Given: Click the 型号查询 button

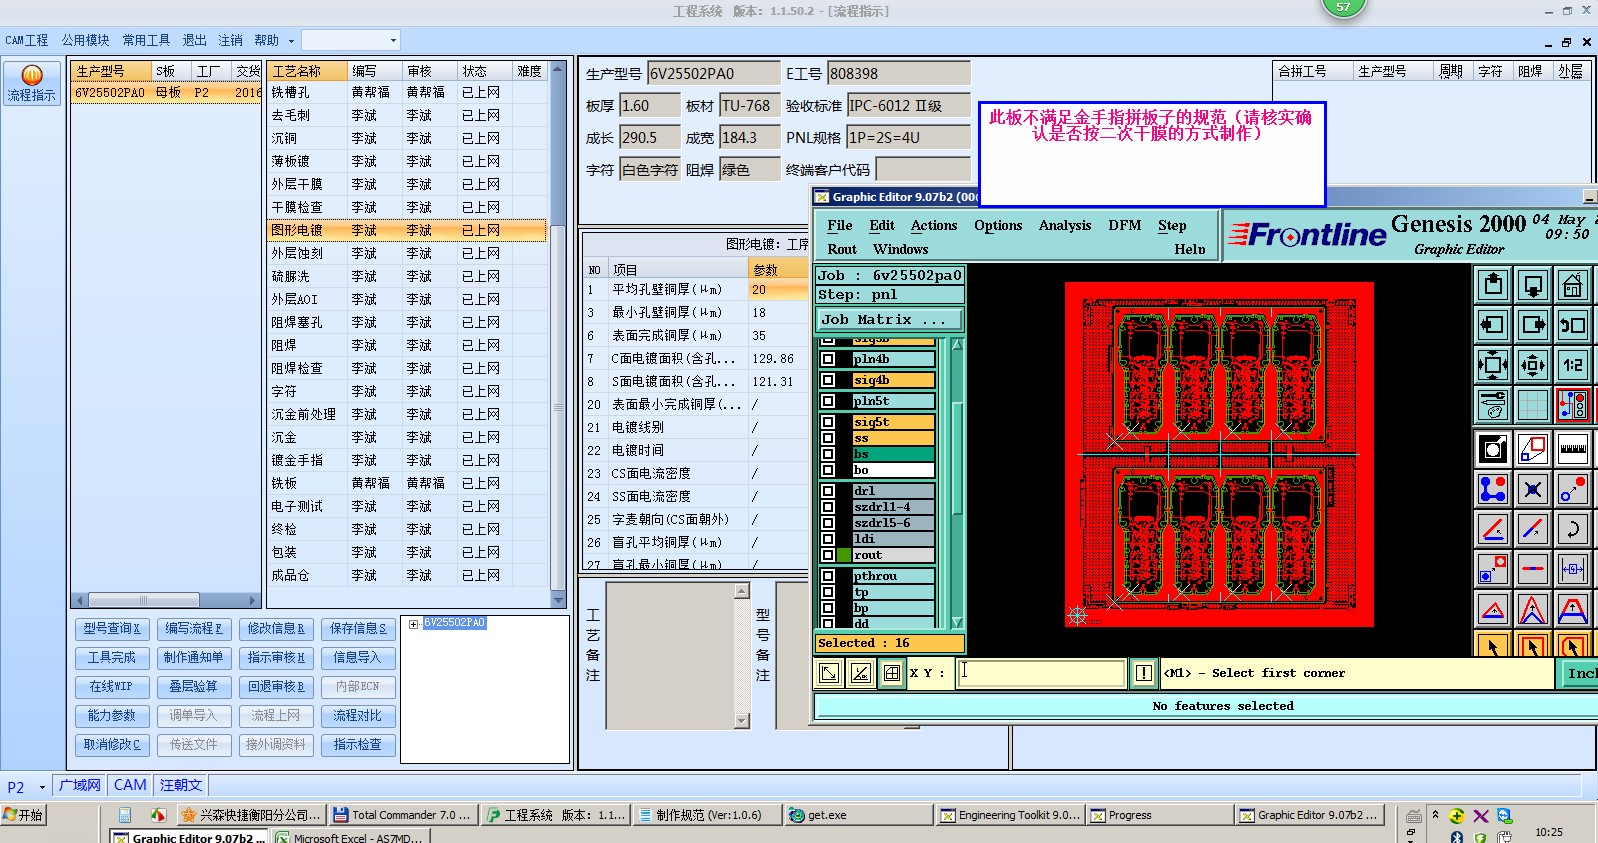Looking at the screenshot, I should pos(111,629).
